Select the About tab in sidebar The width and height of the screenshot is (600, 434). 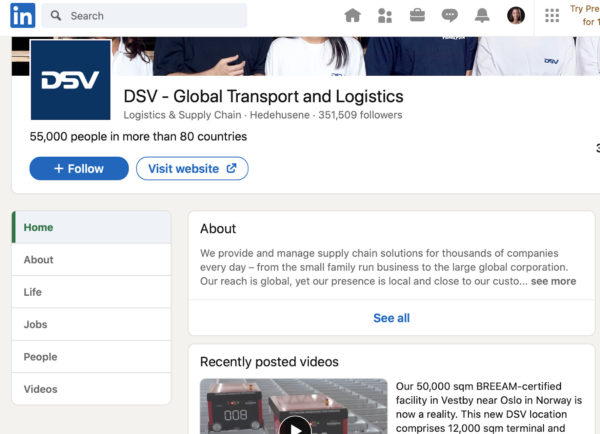[x=91, y=259]
